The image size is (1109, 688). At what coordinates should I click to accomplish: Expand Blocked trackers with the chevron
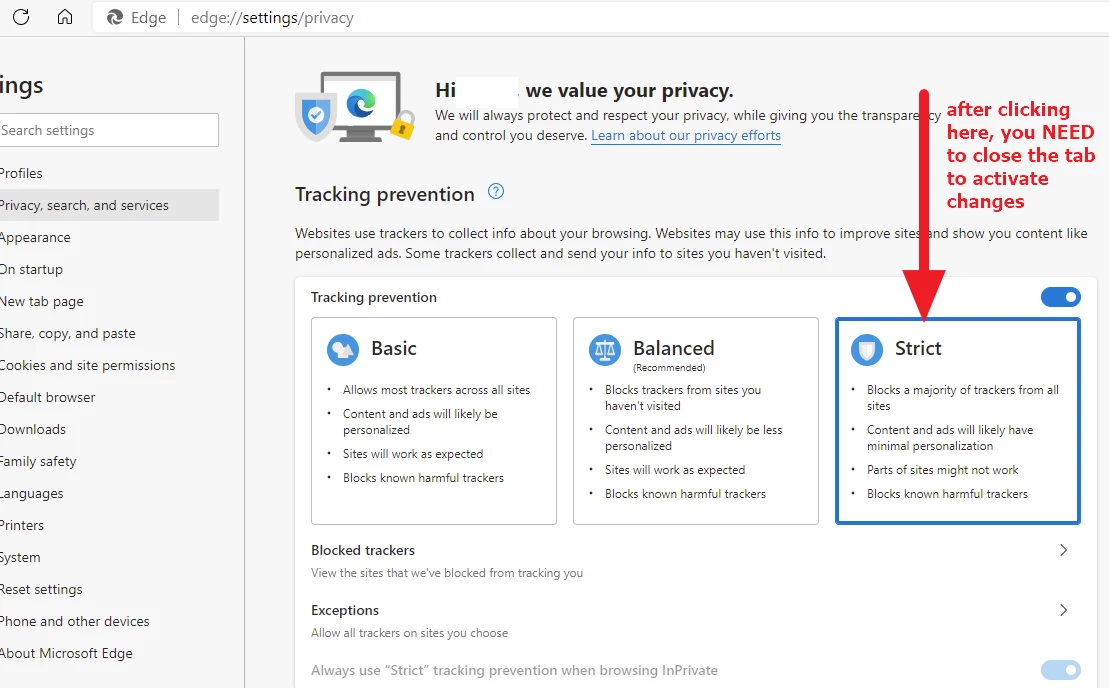[x=1063, y=550]
